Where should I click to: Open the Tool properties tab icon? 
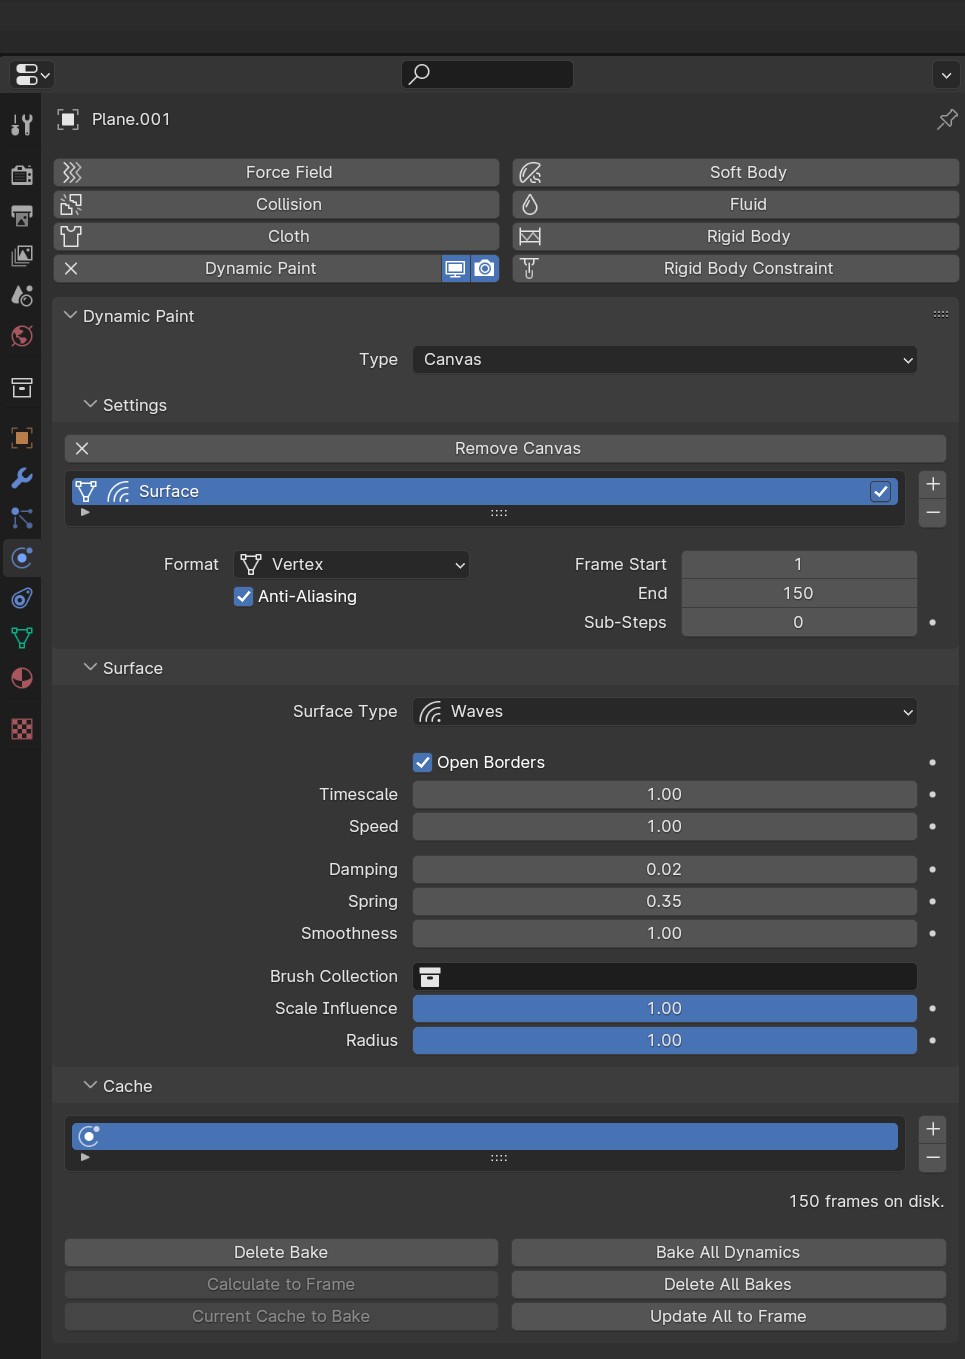pyautogui.click(x=22, y=124)
